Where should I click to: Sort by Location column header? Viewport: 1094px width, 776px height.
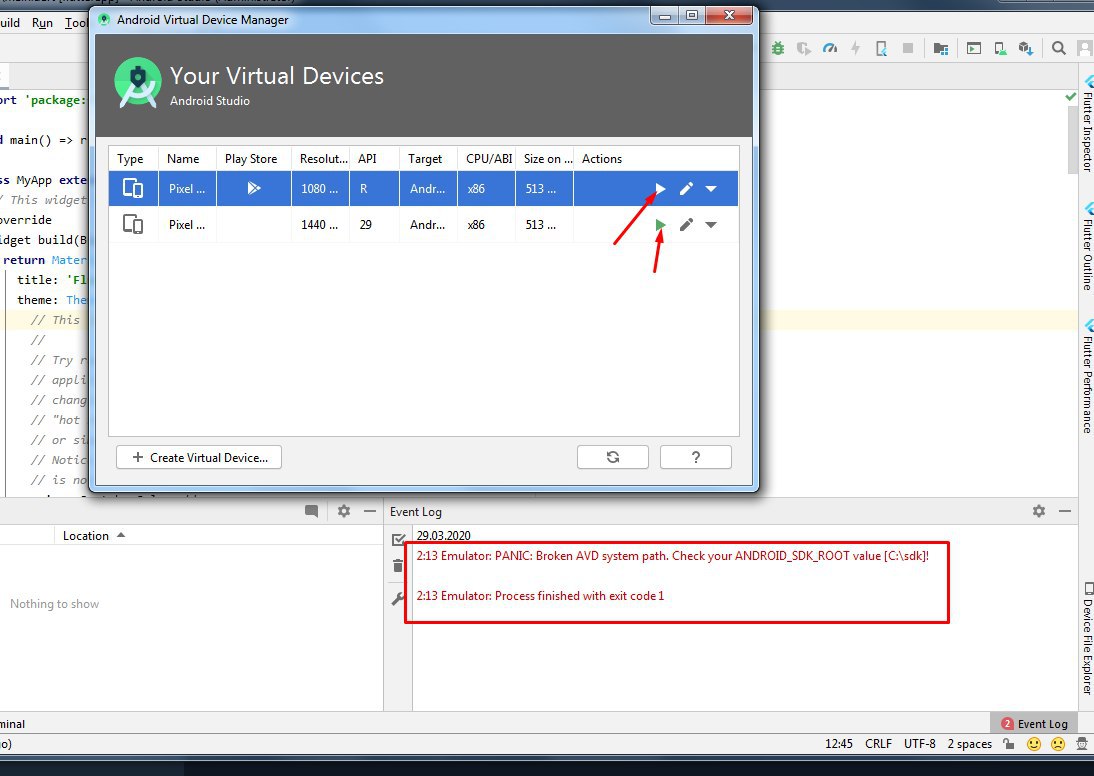(93, 535)
